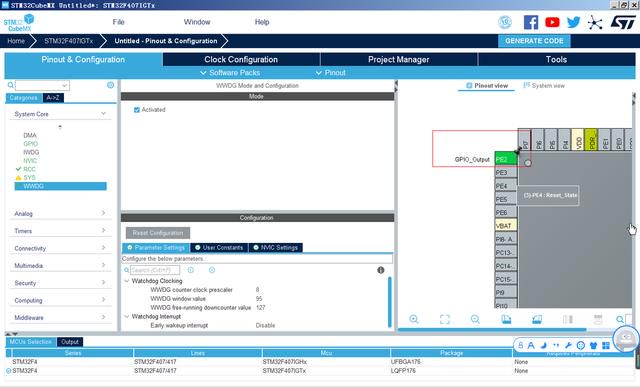This screenshot has width=640, height=388.
Task: Select IWDG in System Core list
Action: click(x=31, y=152)
